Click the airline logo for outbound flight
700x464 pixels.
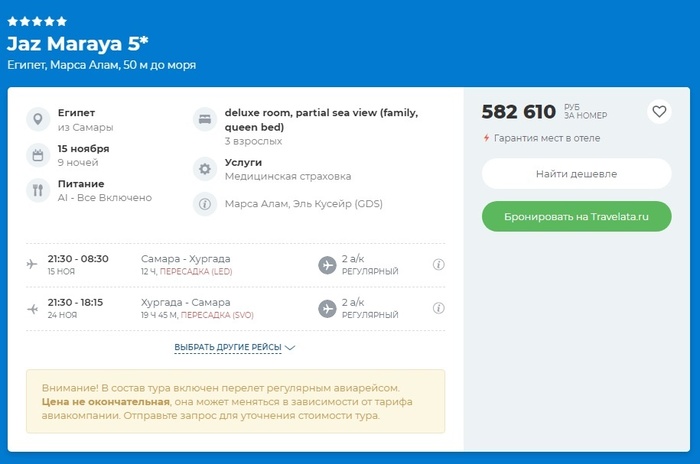click(x=327, y=265)
